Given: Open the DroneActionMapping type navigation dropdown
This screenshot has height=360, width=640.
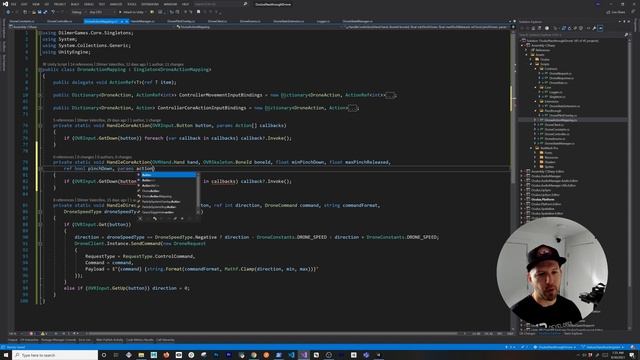Looking at the screenshot, I should pos(260,27).
